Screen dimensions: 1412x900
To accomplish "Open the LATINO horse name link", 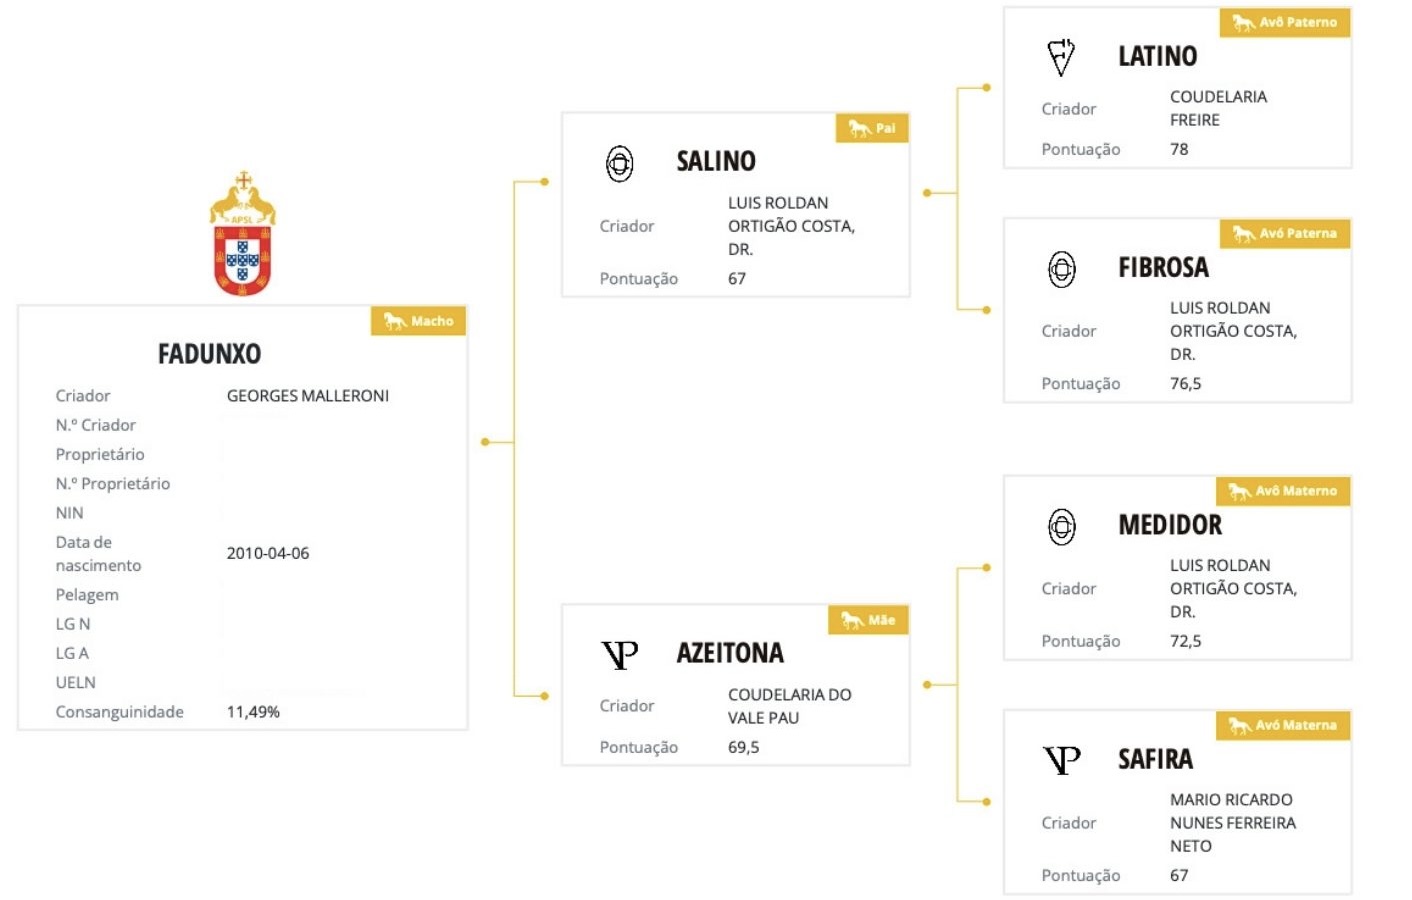I will click(1157, 56).
